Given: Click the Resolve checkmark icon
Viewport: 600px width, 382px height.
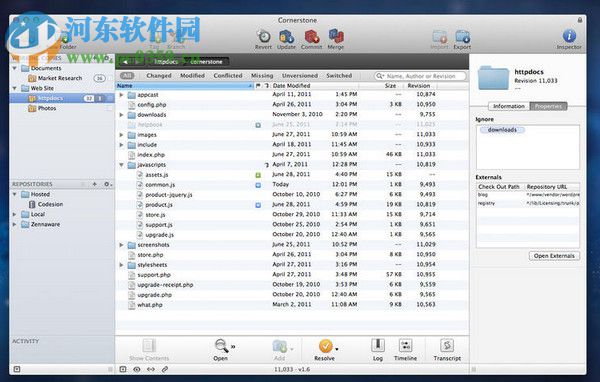Looking at the screenshot, I should (325, 346).
